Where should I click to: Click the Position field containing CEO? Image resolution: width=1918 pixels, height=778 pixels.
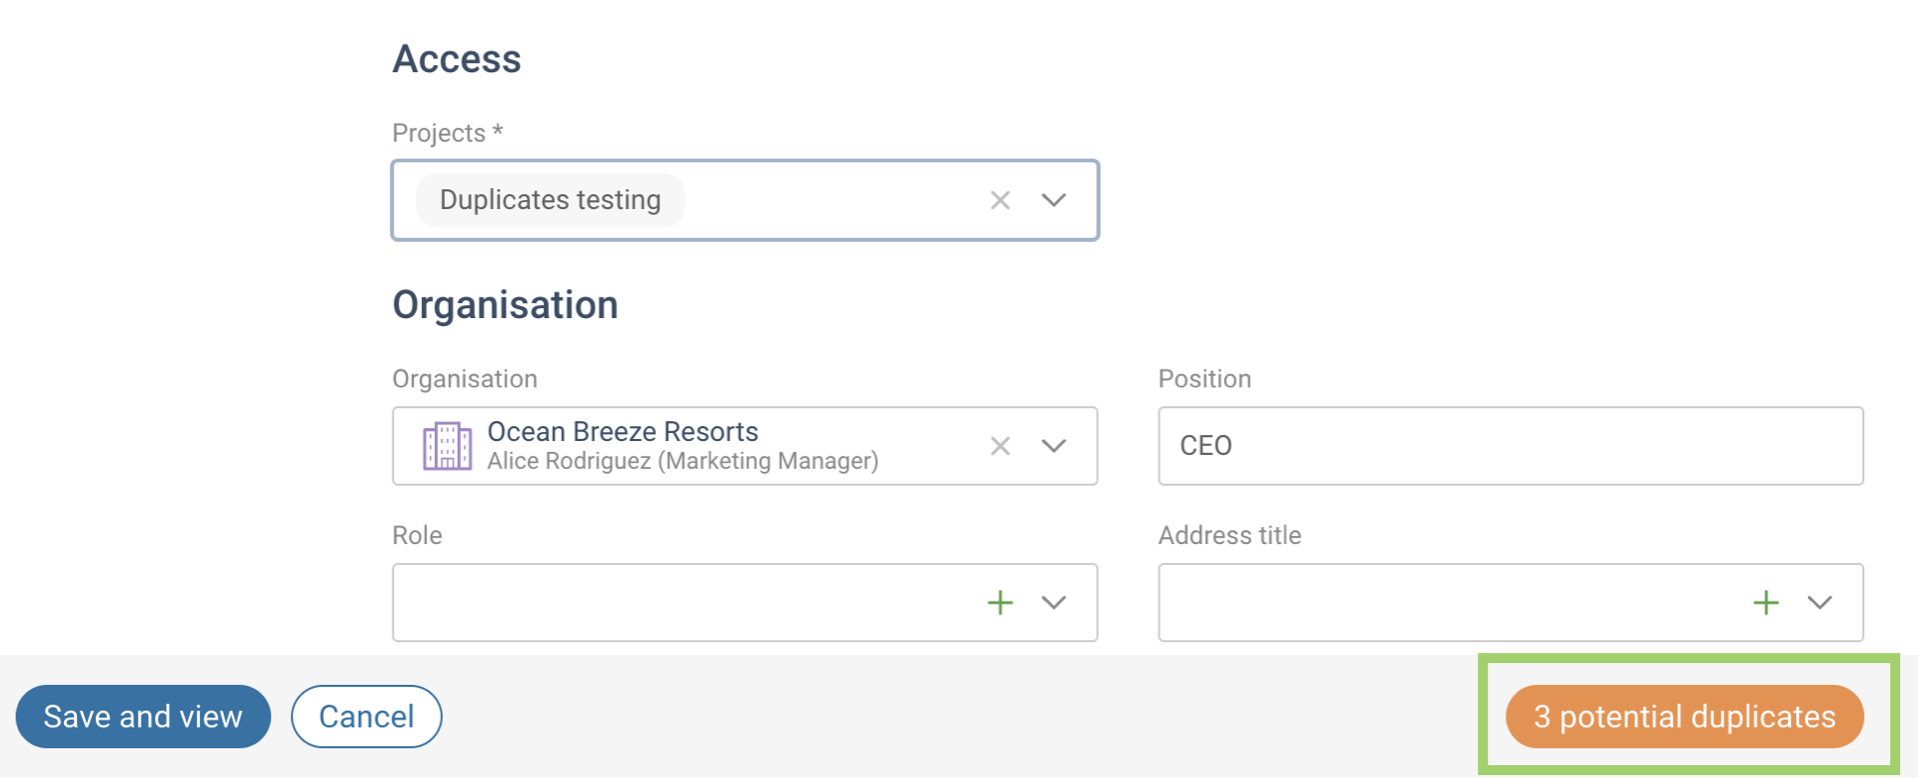[x=1510, y=446]
